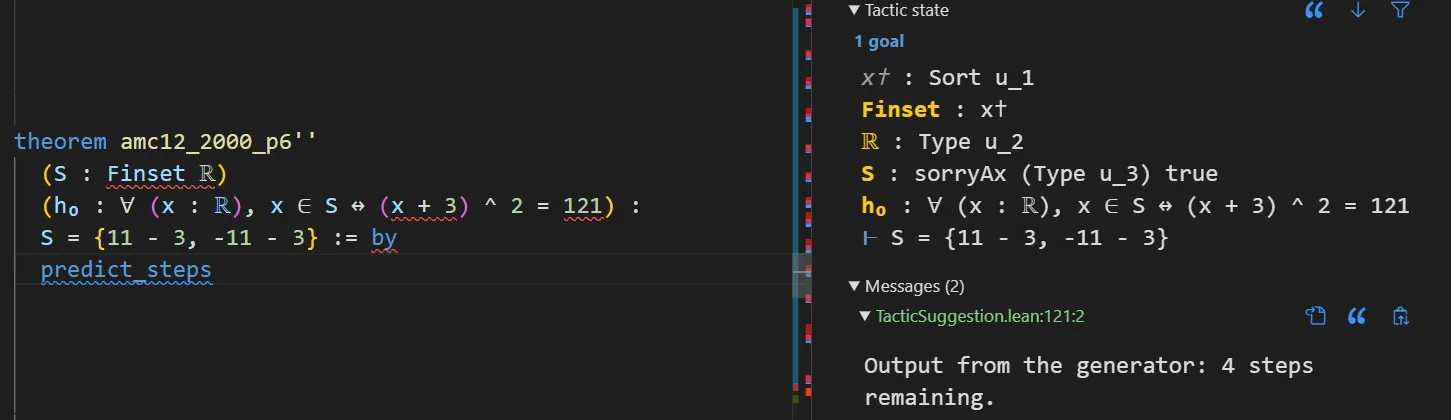Click hypothesis 'S : sorryAx (Type u_3) true'
This screenshot has height=420, width=1451.
(1040, 174)
